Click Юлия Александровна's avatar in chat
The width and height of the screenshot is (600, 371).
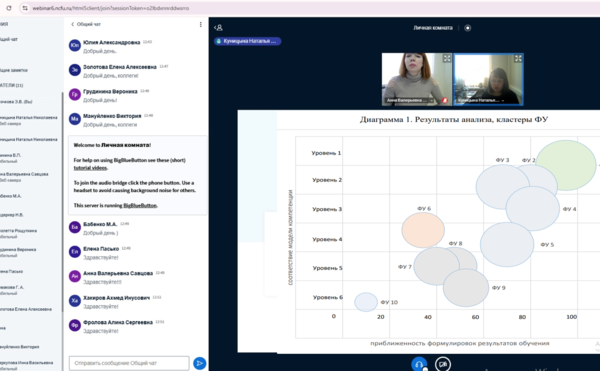point(75,46)
